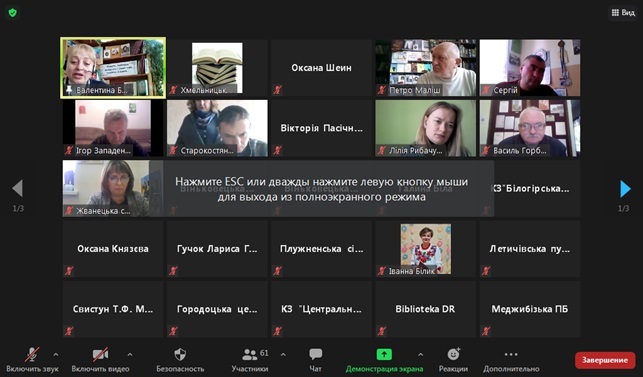The height and width of the screenshot is (377, 643).
Task: Click the green encryption shield icon
Action: (12, 13)
